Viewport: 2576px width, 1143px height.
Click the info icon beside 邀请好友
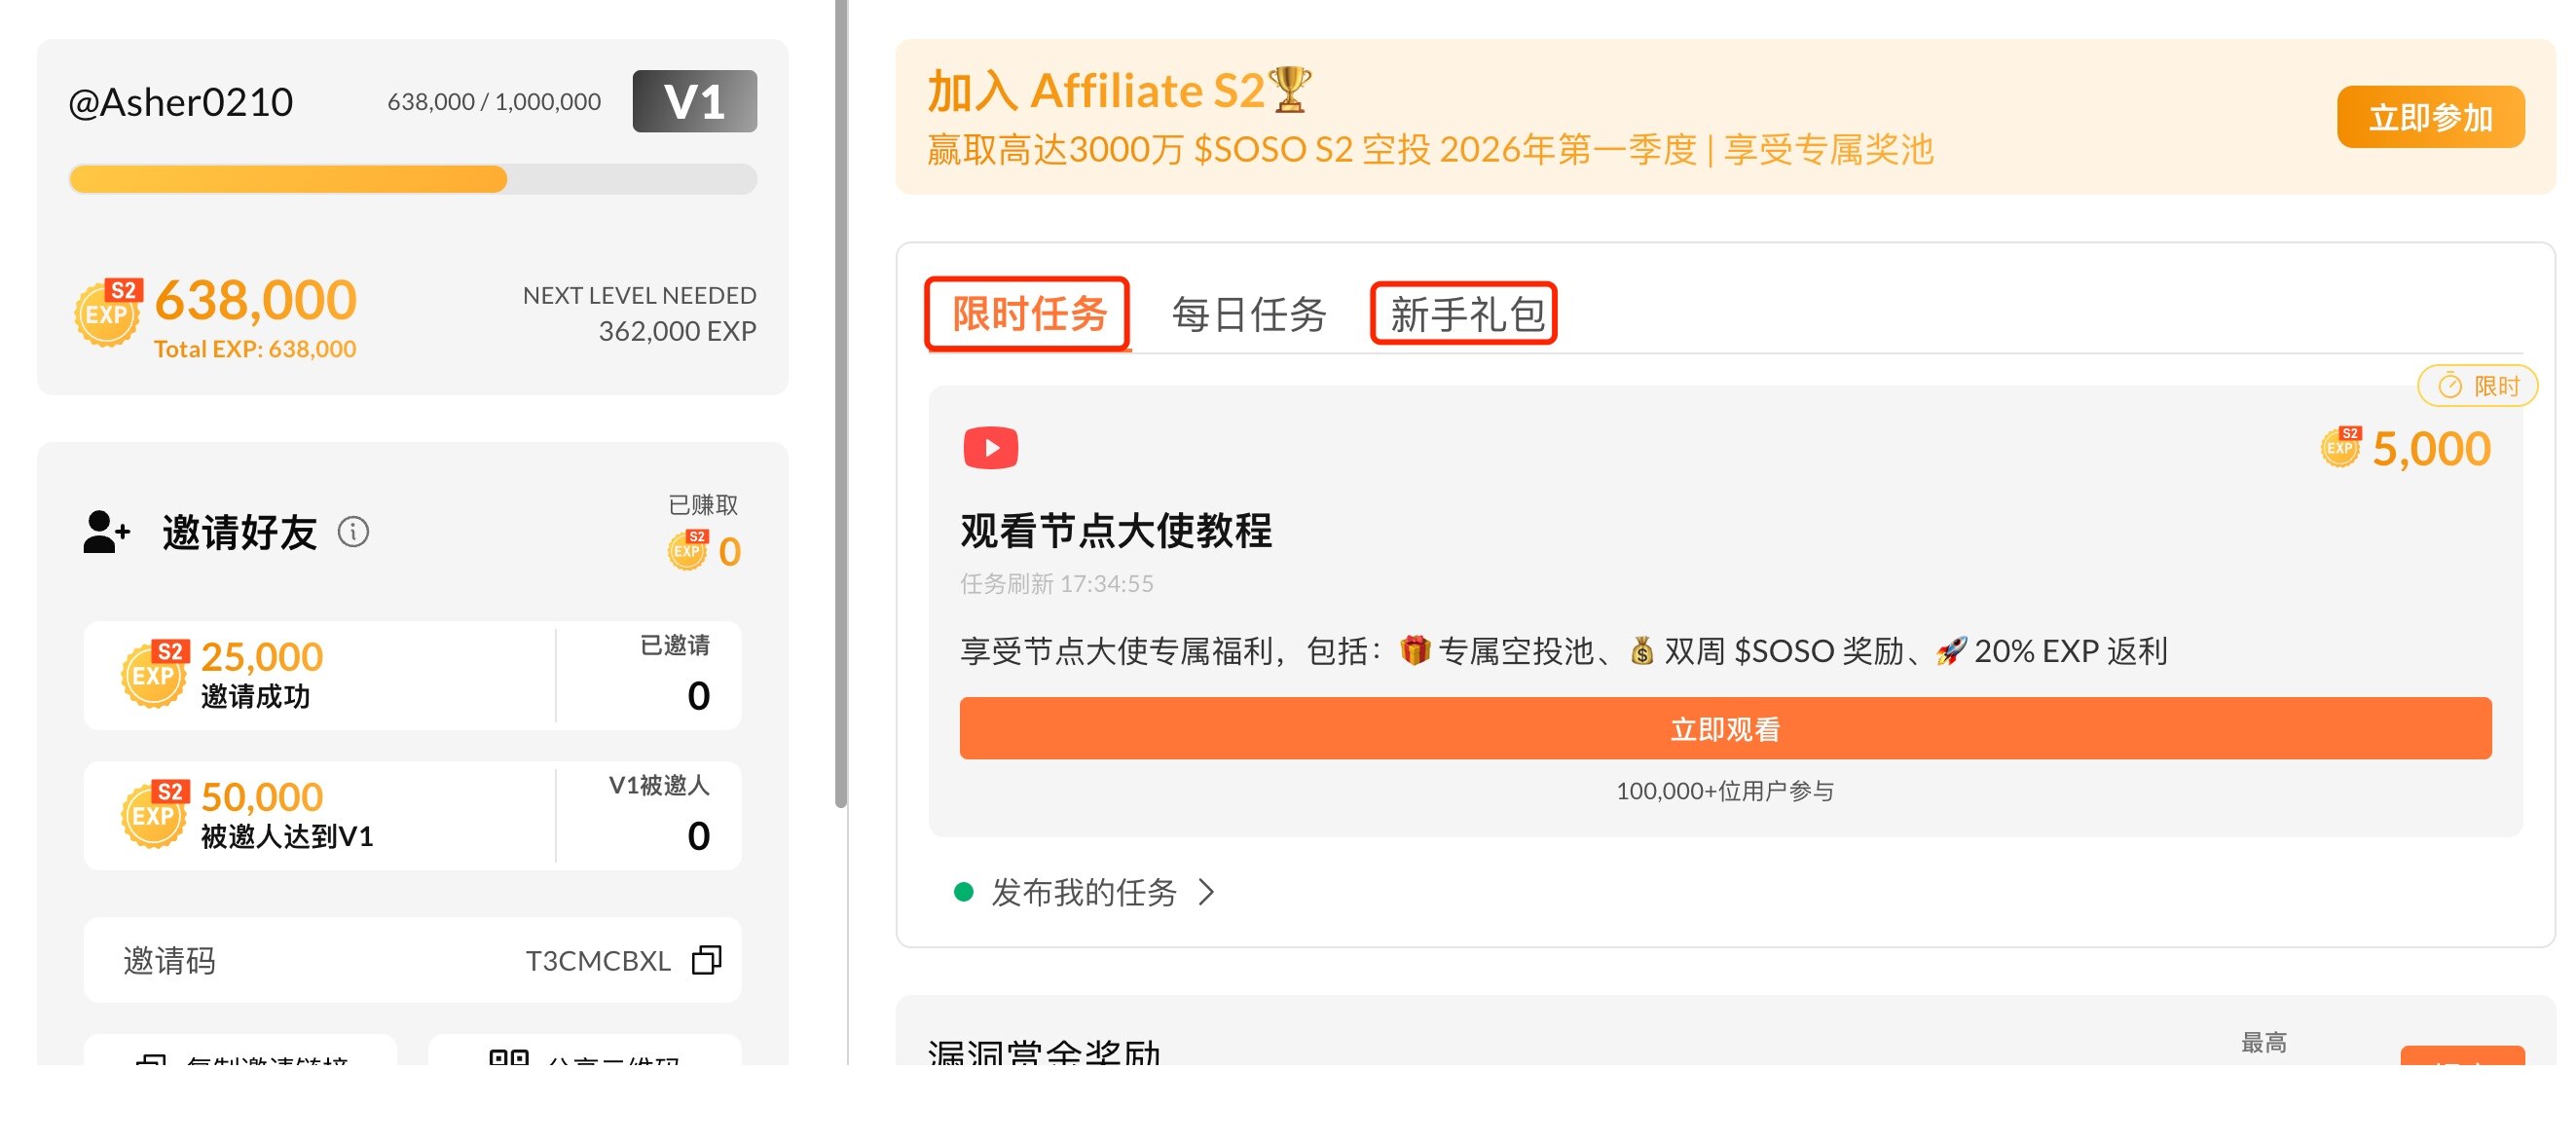point(353,531)
